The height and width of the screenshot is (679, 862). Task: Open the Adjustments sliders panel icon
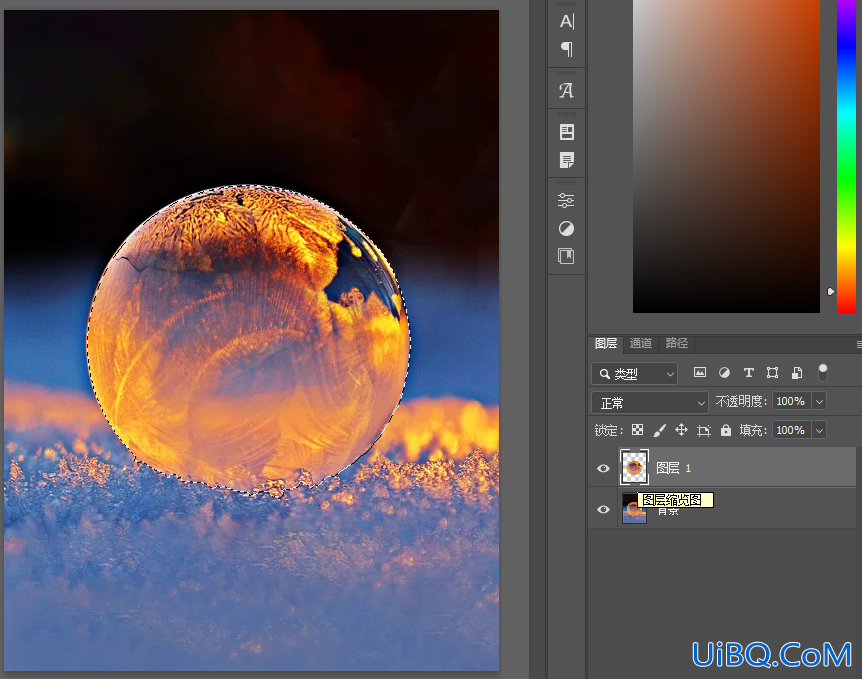(566, 200)
